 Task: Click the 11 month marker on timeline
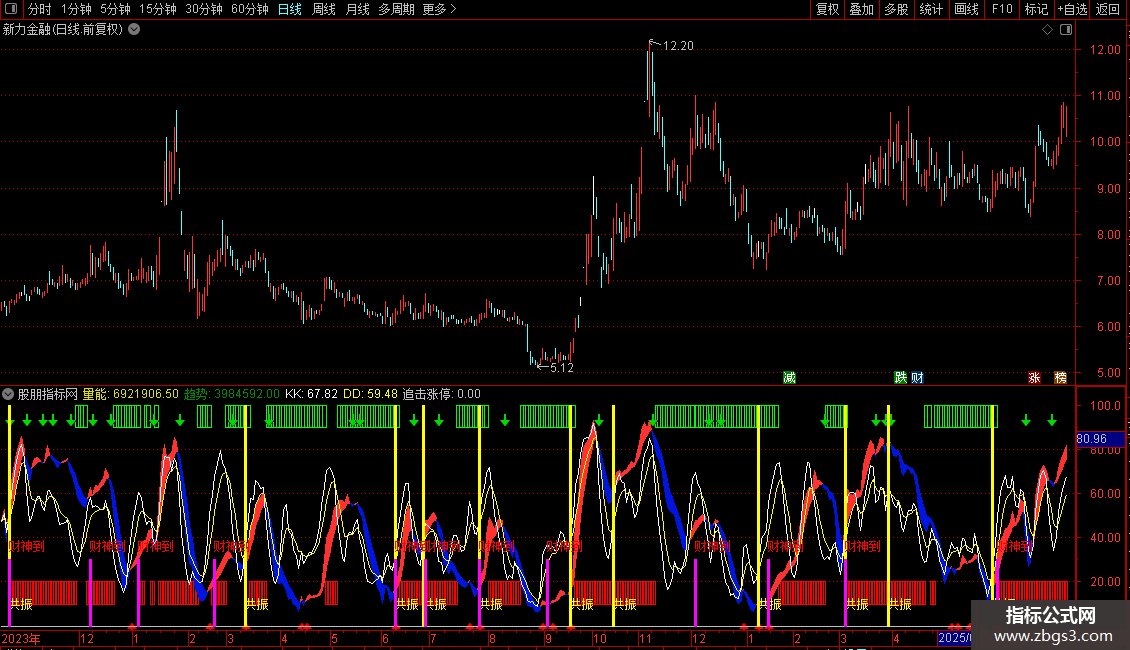point(645,638)
